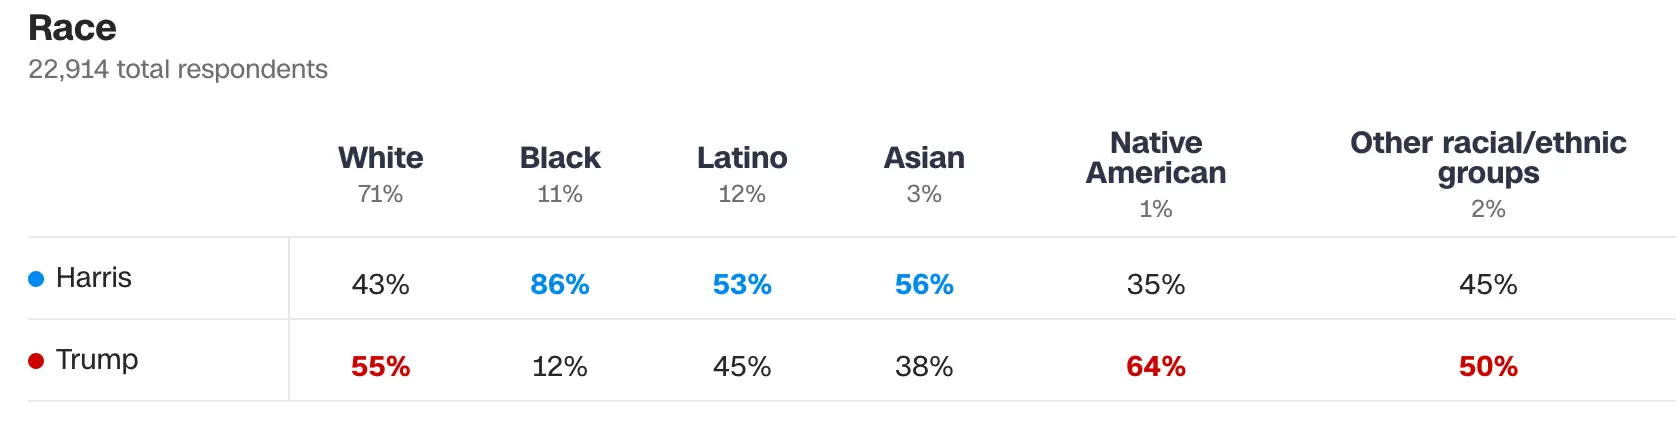The image size is (1676, 430).
Task: Click the 71% share under White
Action: click(x=380, y=194)
